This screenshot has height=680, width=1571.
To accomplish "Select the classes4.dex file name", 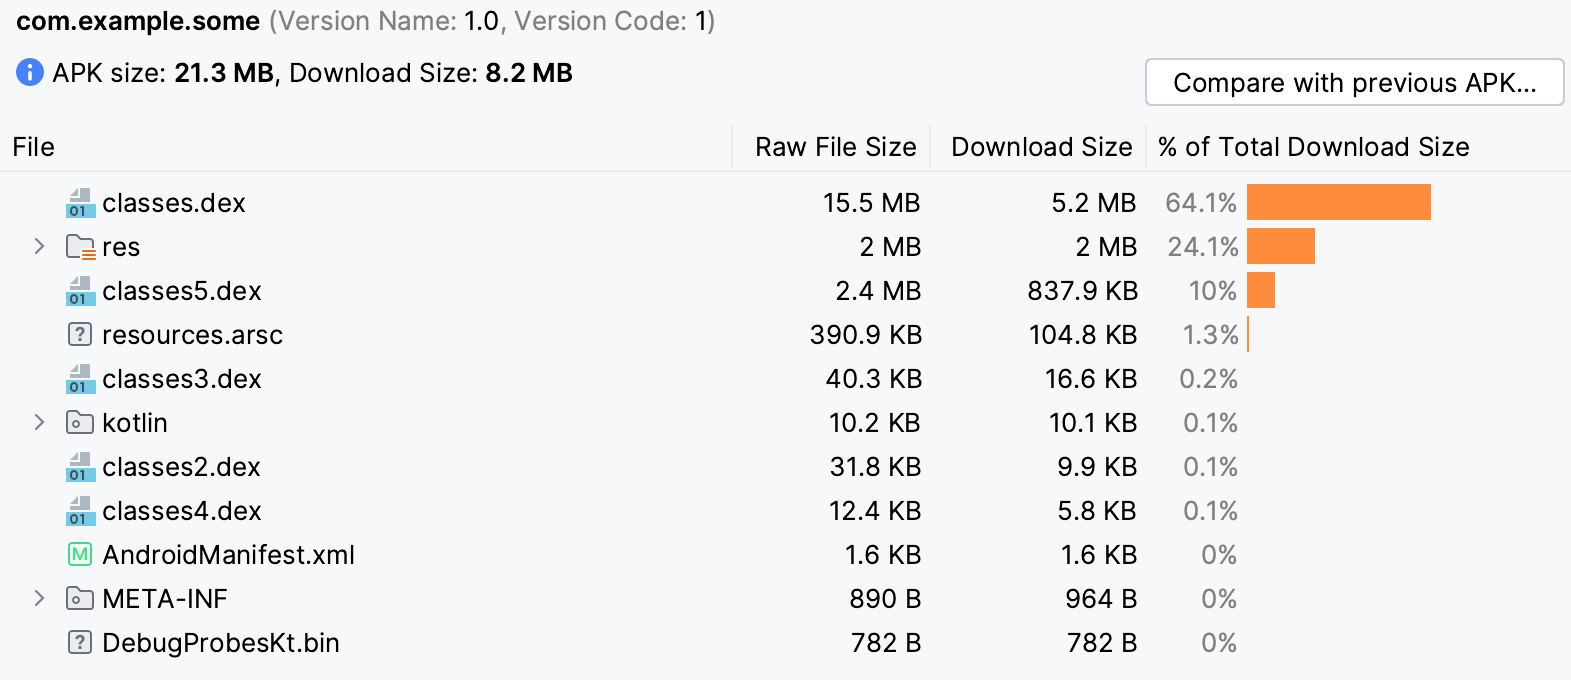I will click(182, 511).
